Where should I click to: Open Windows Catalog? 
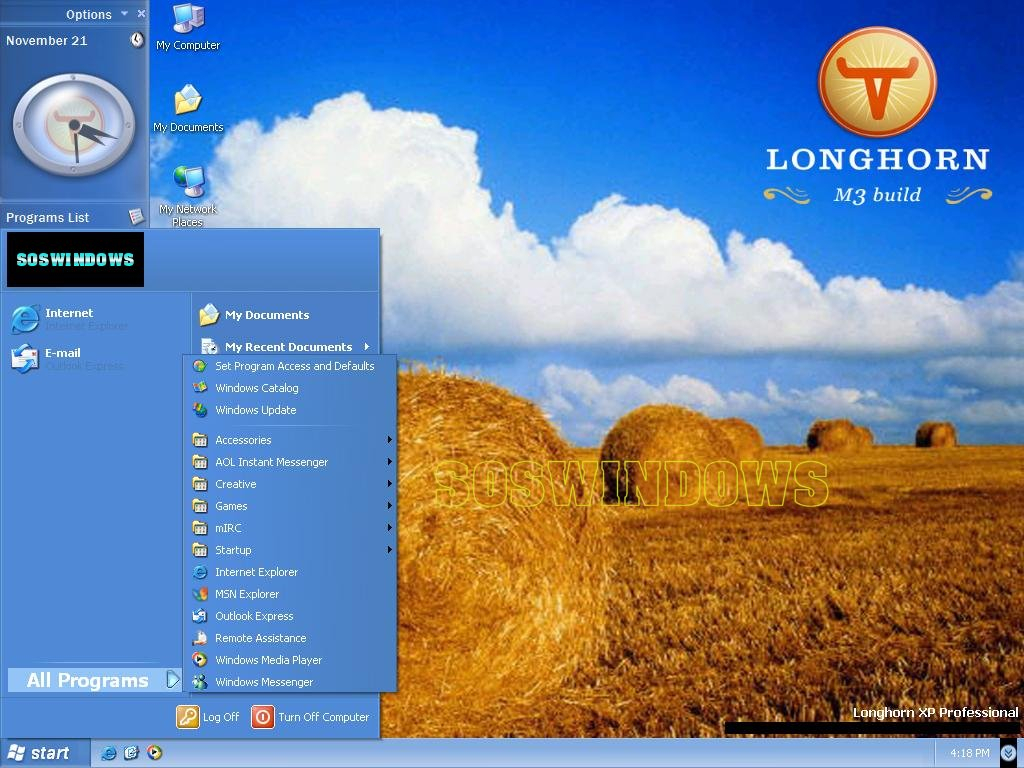point(290,388)
